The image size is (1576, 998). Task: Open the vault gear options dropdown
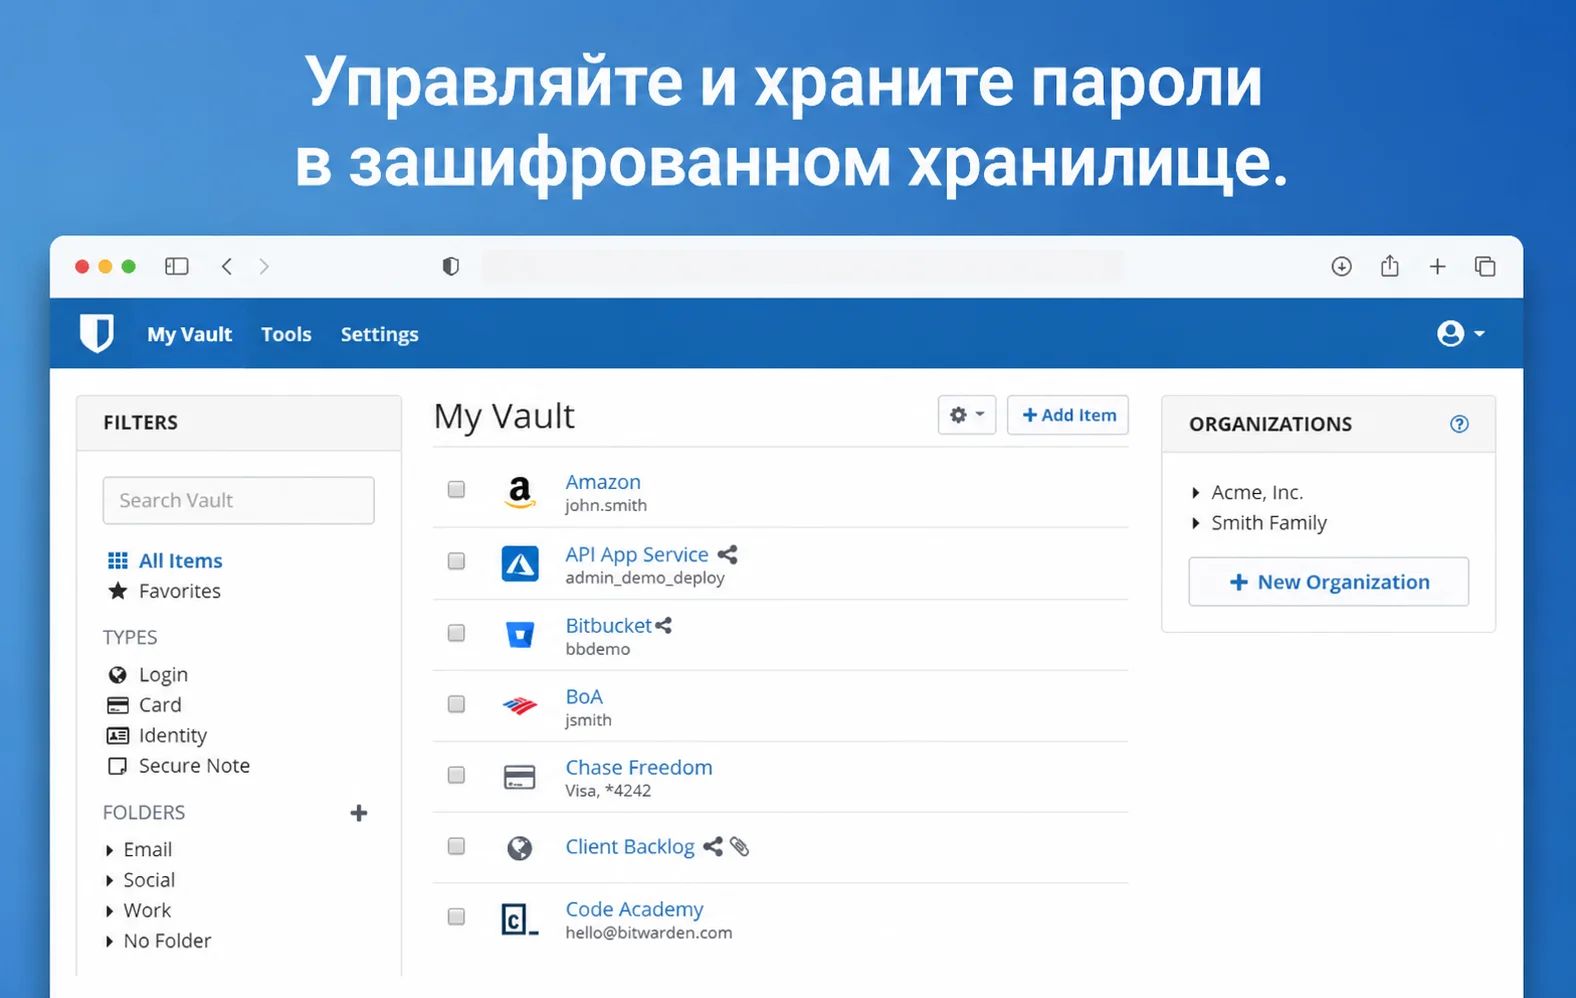tap(967, 415)
